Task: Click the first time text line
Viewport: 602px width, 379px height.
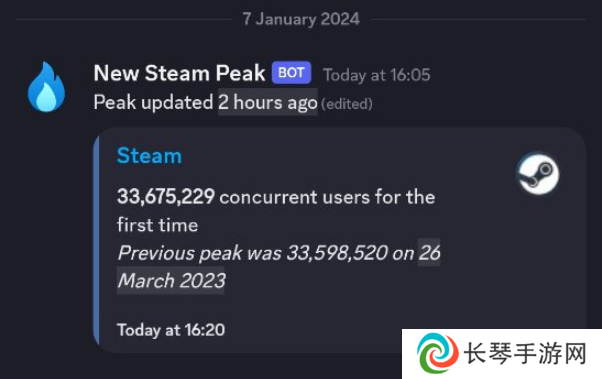Action: point(157,225)
